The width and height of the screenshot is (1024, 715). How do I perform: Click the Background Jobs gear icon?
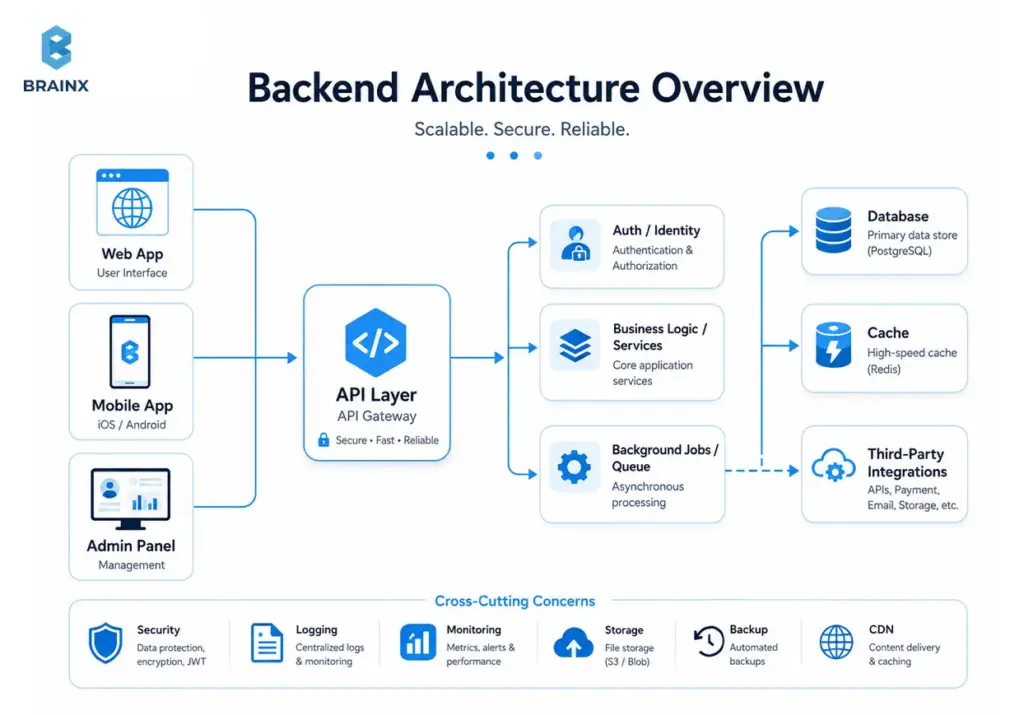pyautogui.click(x=574, y=467)
